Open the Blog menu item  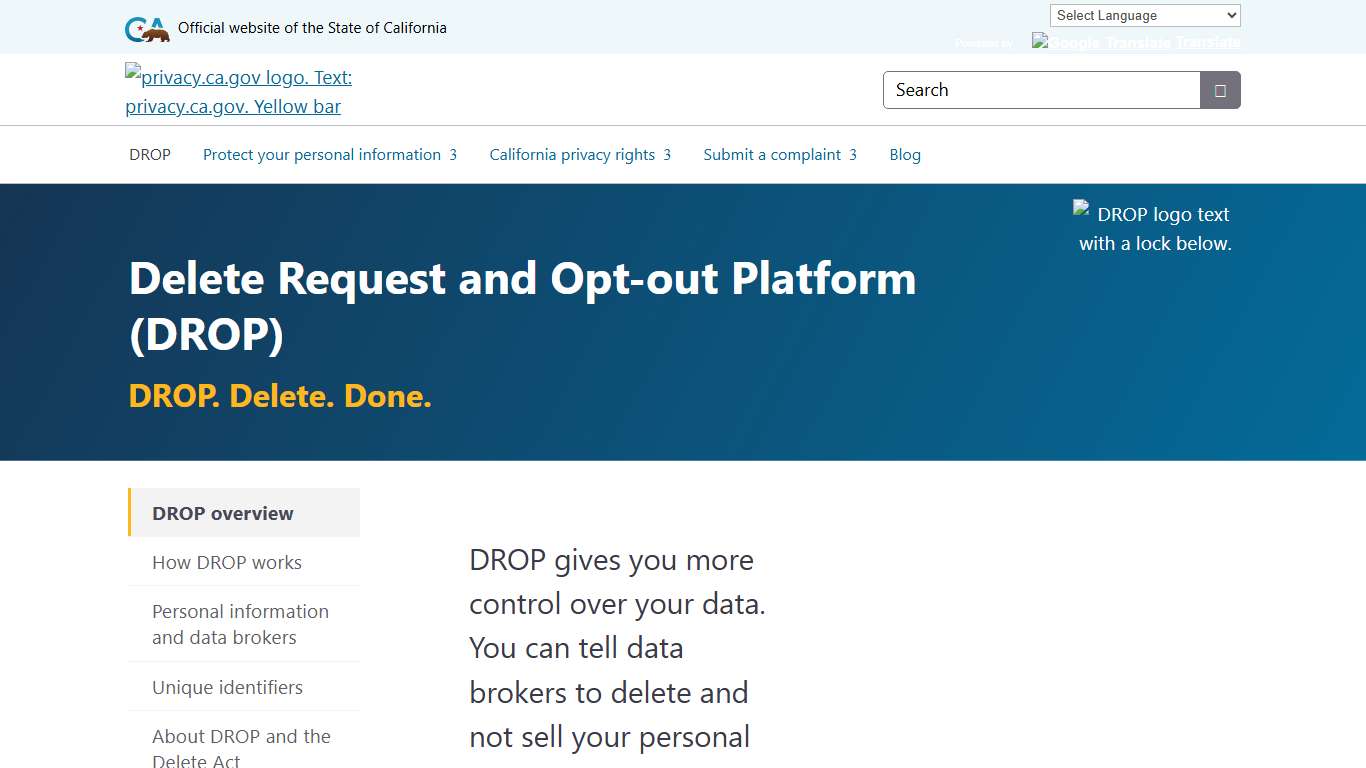pyautogui.click(x=904, y=155)
